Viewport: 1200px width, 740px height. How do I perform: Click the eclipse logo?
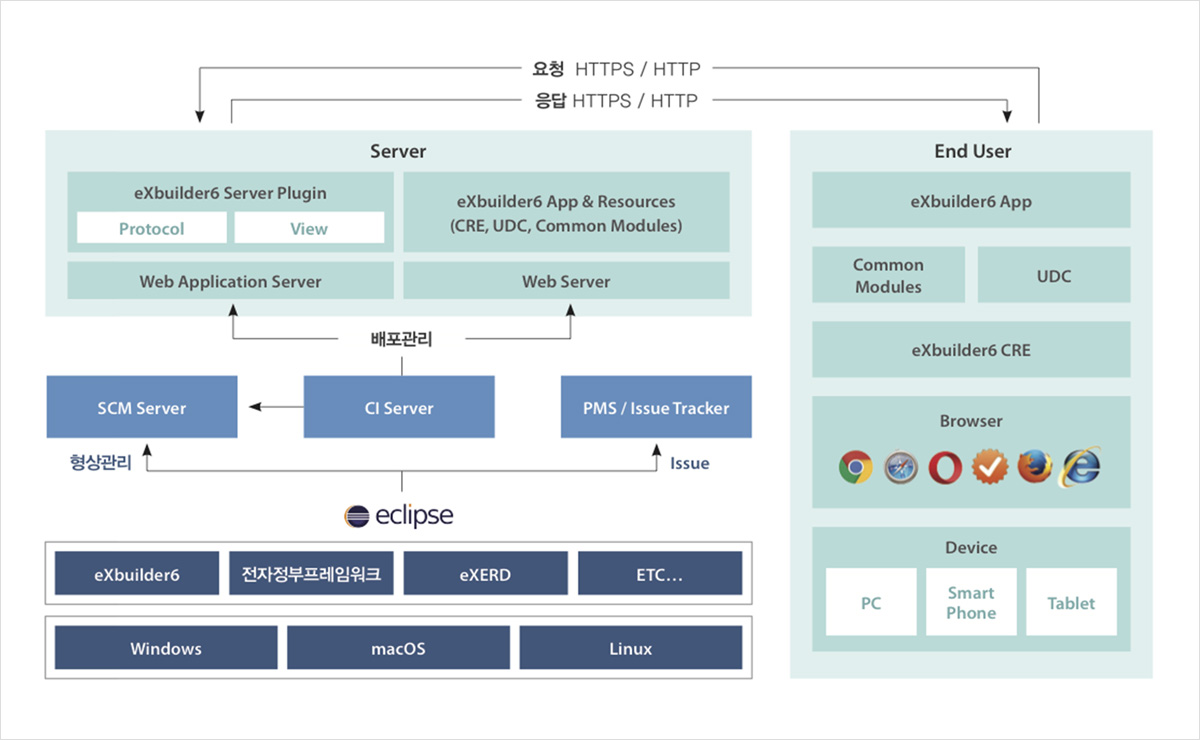pyautogui.click(x=398, y=516)
